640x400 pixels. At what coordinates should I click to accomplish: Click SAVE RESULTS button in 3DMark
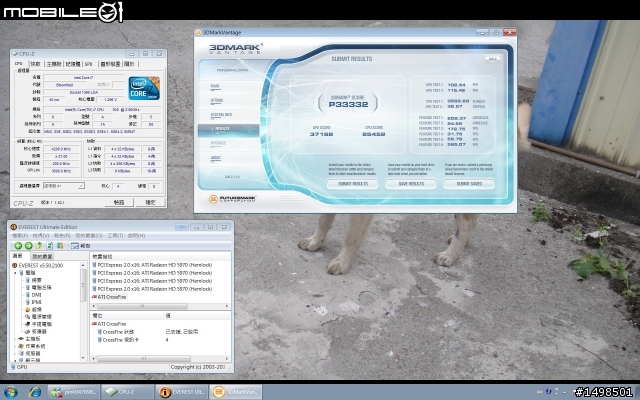coord(411,184)
